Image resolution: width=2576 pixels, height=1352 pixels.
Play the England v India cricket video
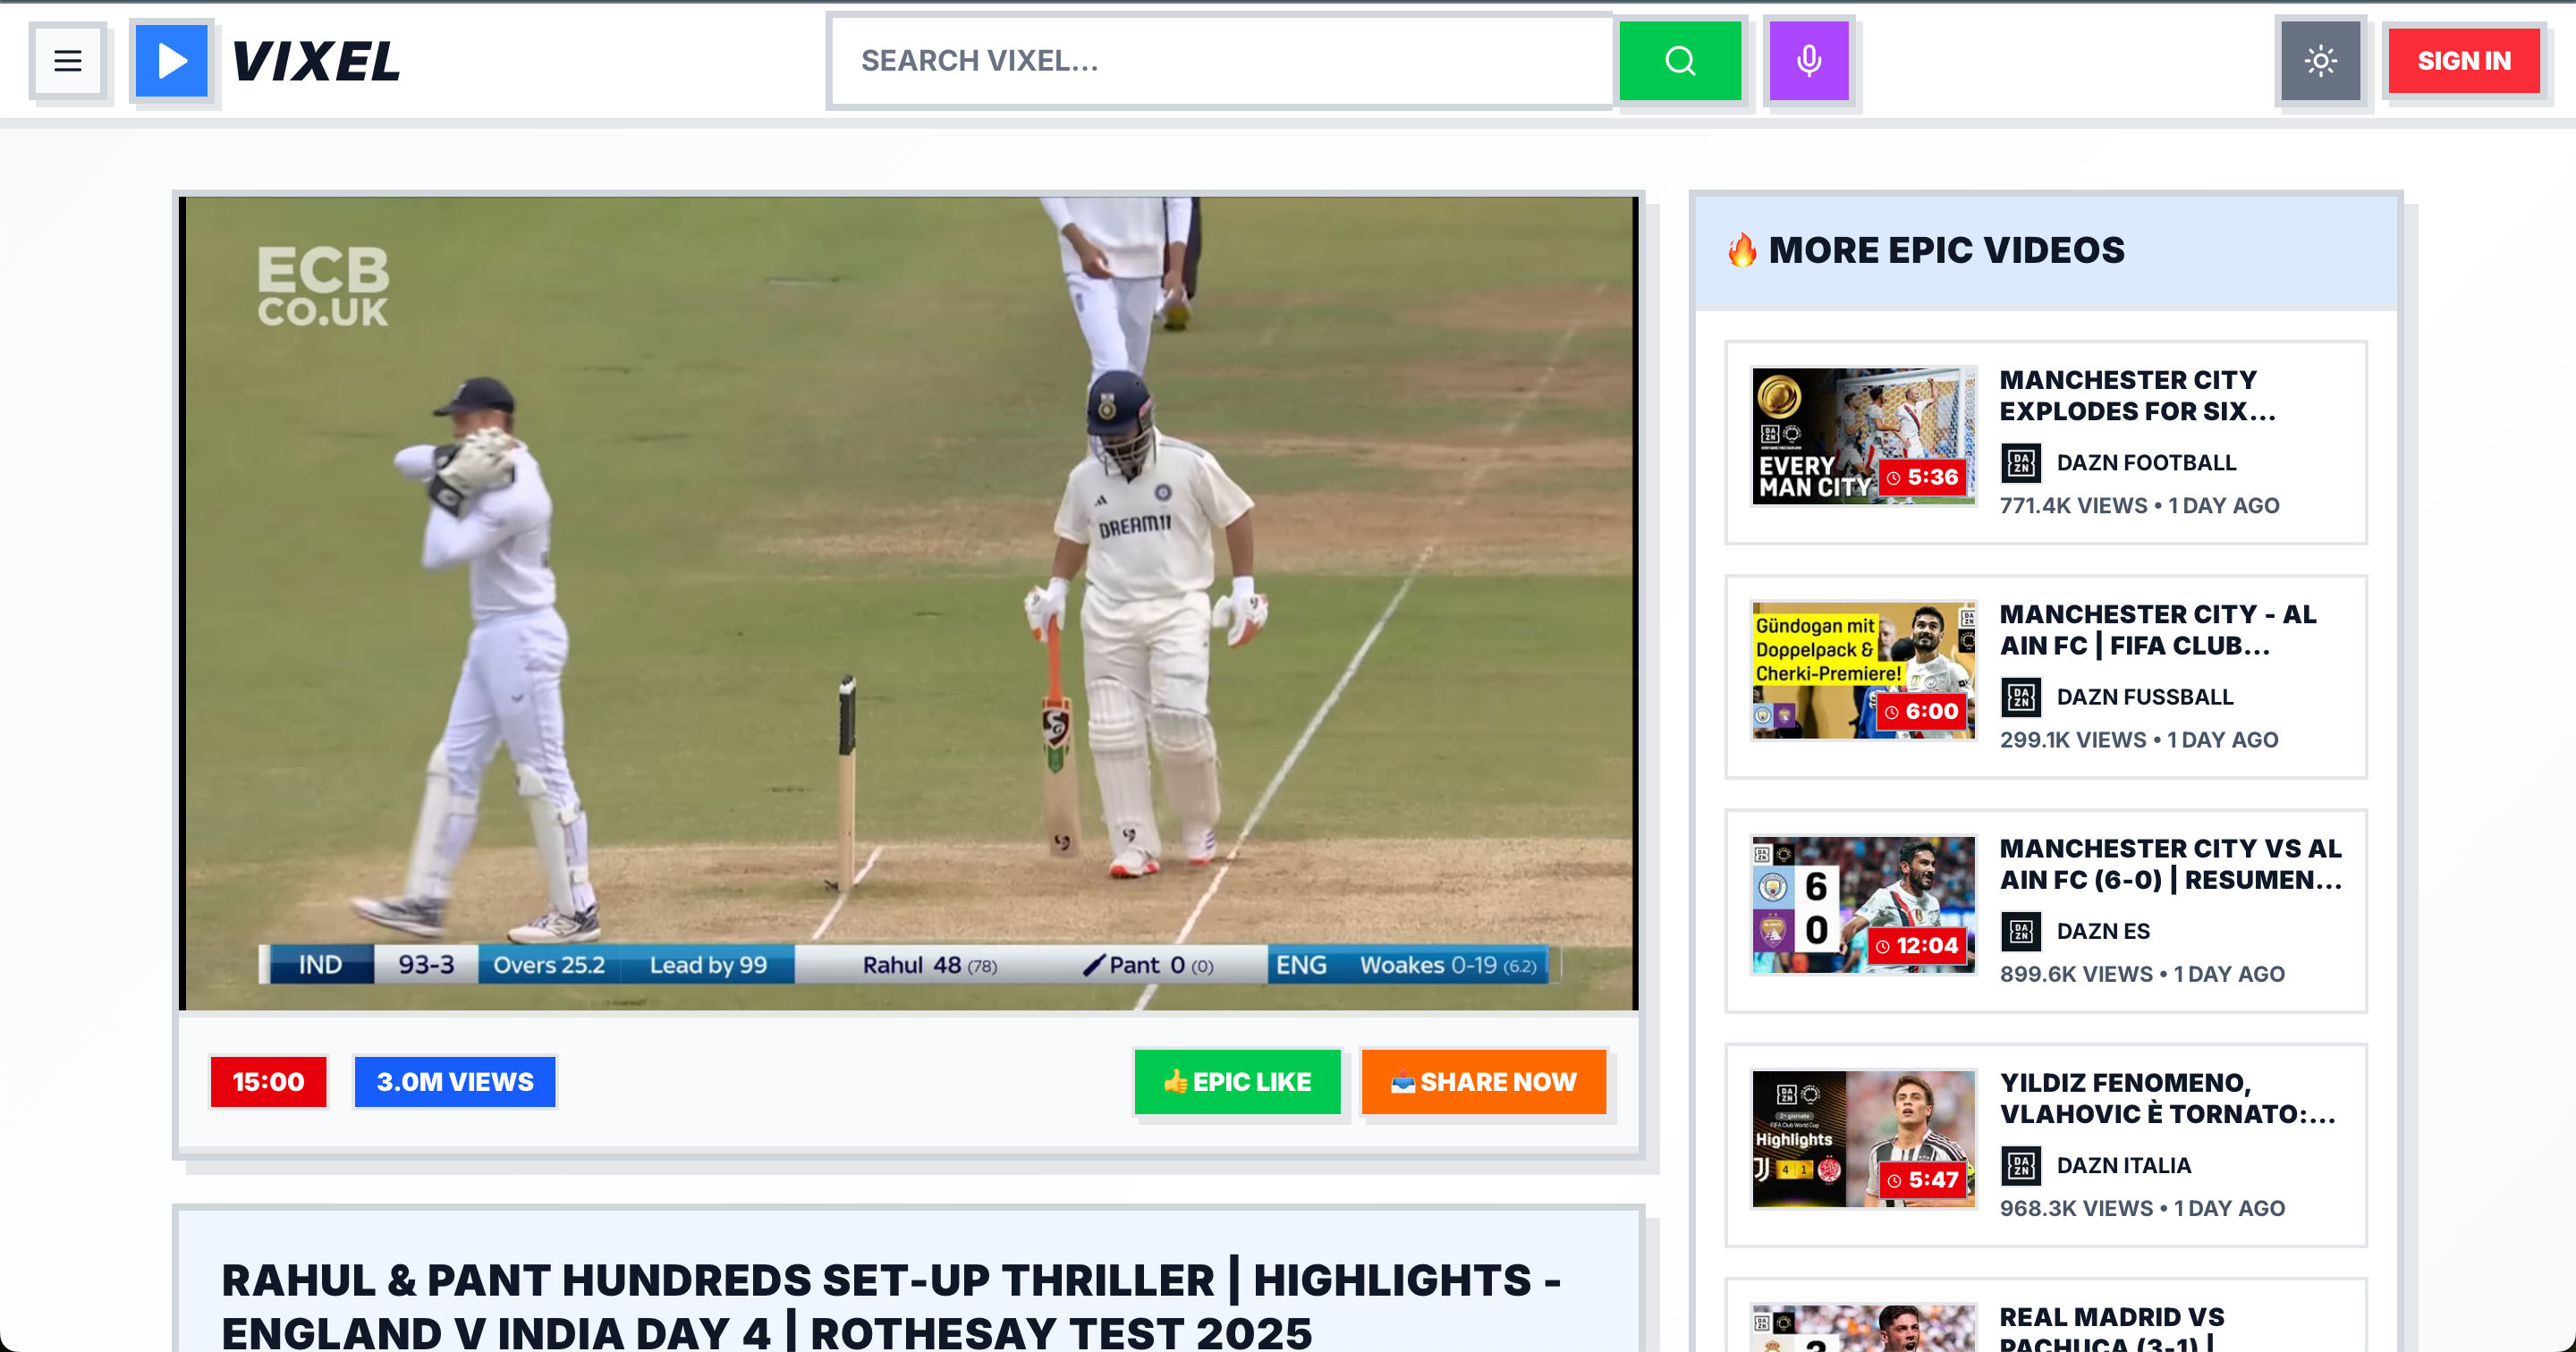tap(908, 603)
